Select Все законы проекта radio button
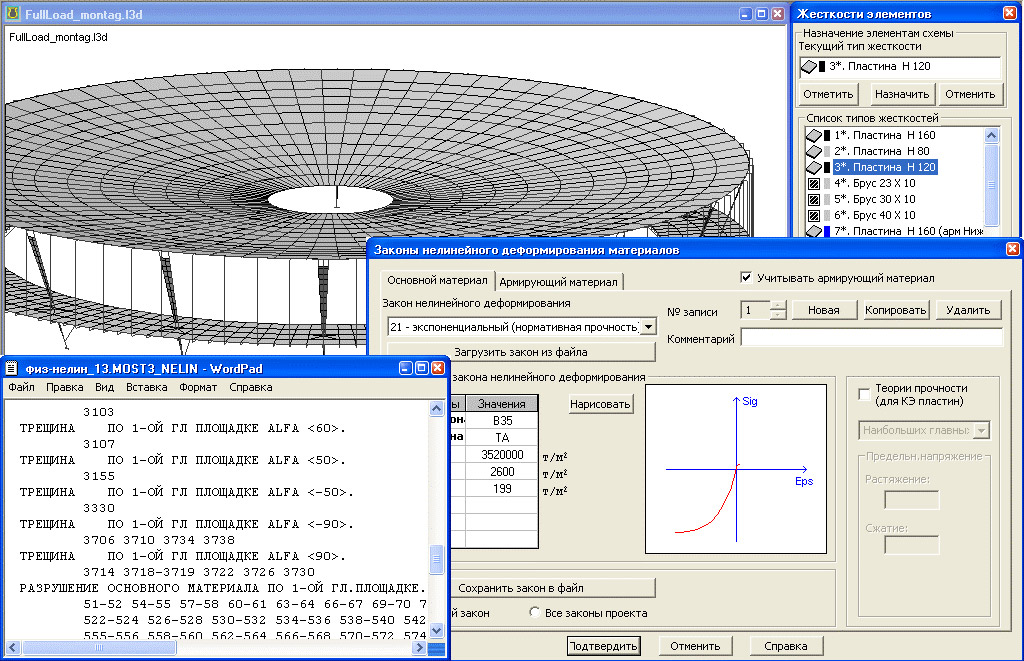The height and width of the screenshot is (661, 1024). (535, 613)
